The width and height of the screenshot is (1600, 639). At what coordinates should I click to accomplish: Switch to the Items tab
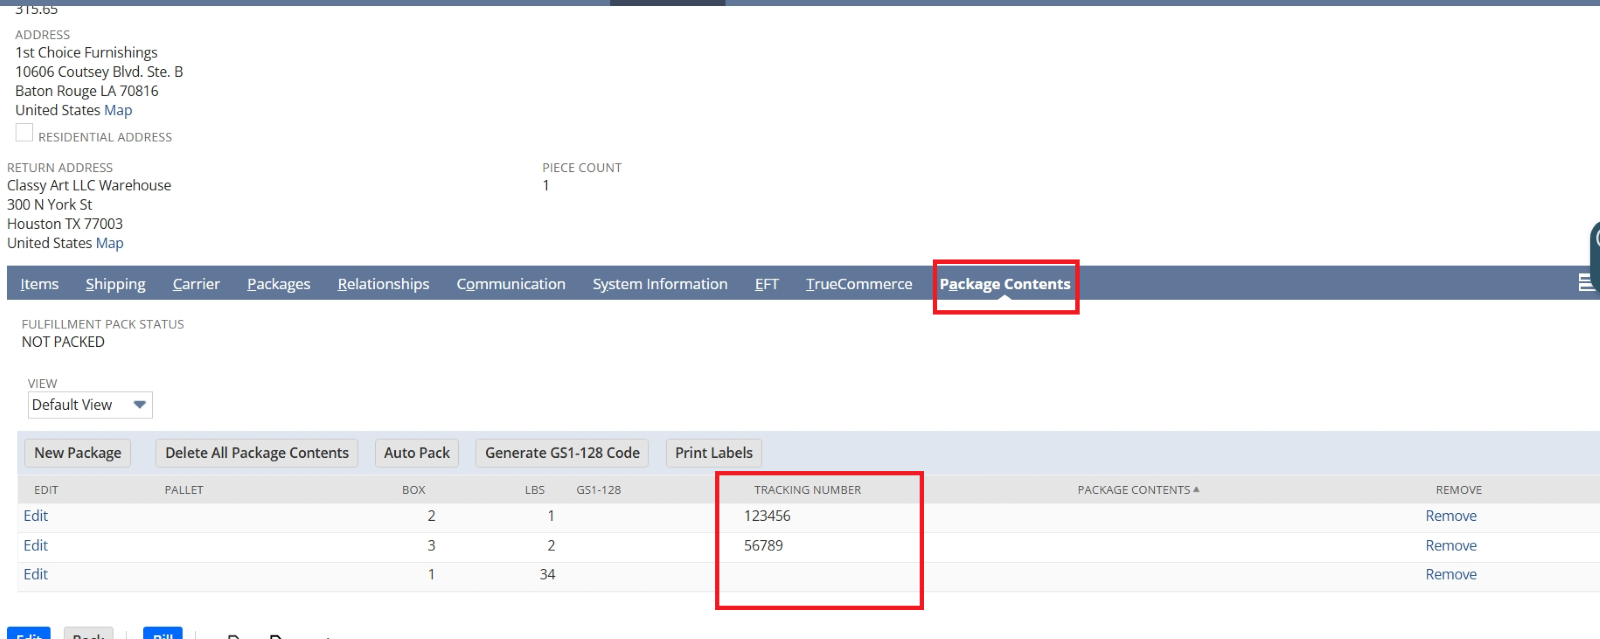[x=40, y=284]
